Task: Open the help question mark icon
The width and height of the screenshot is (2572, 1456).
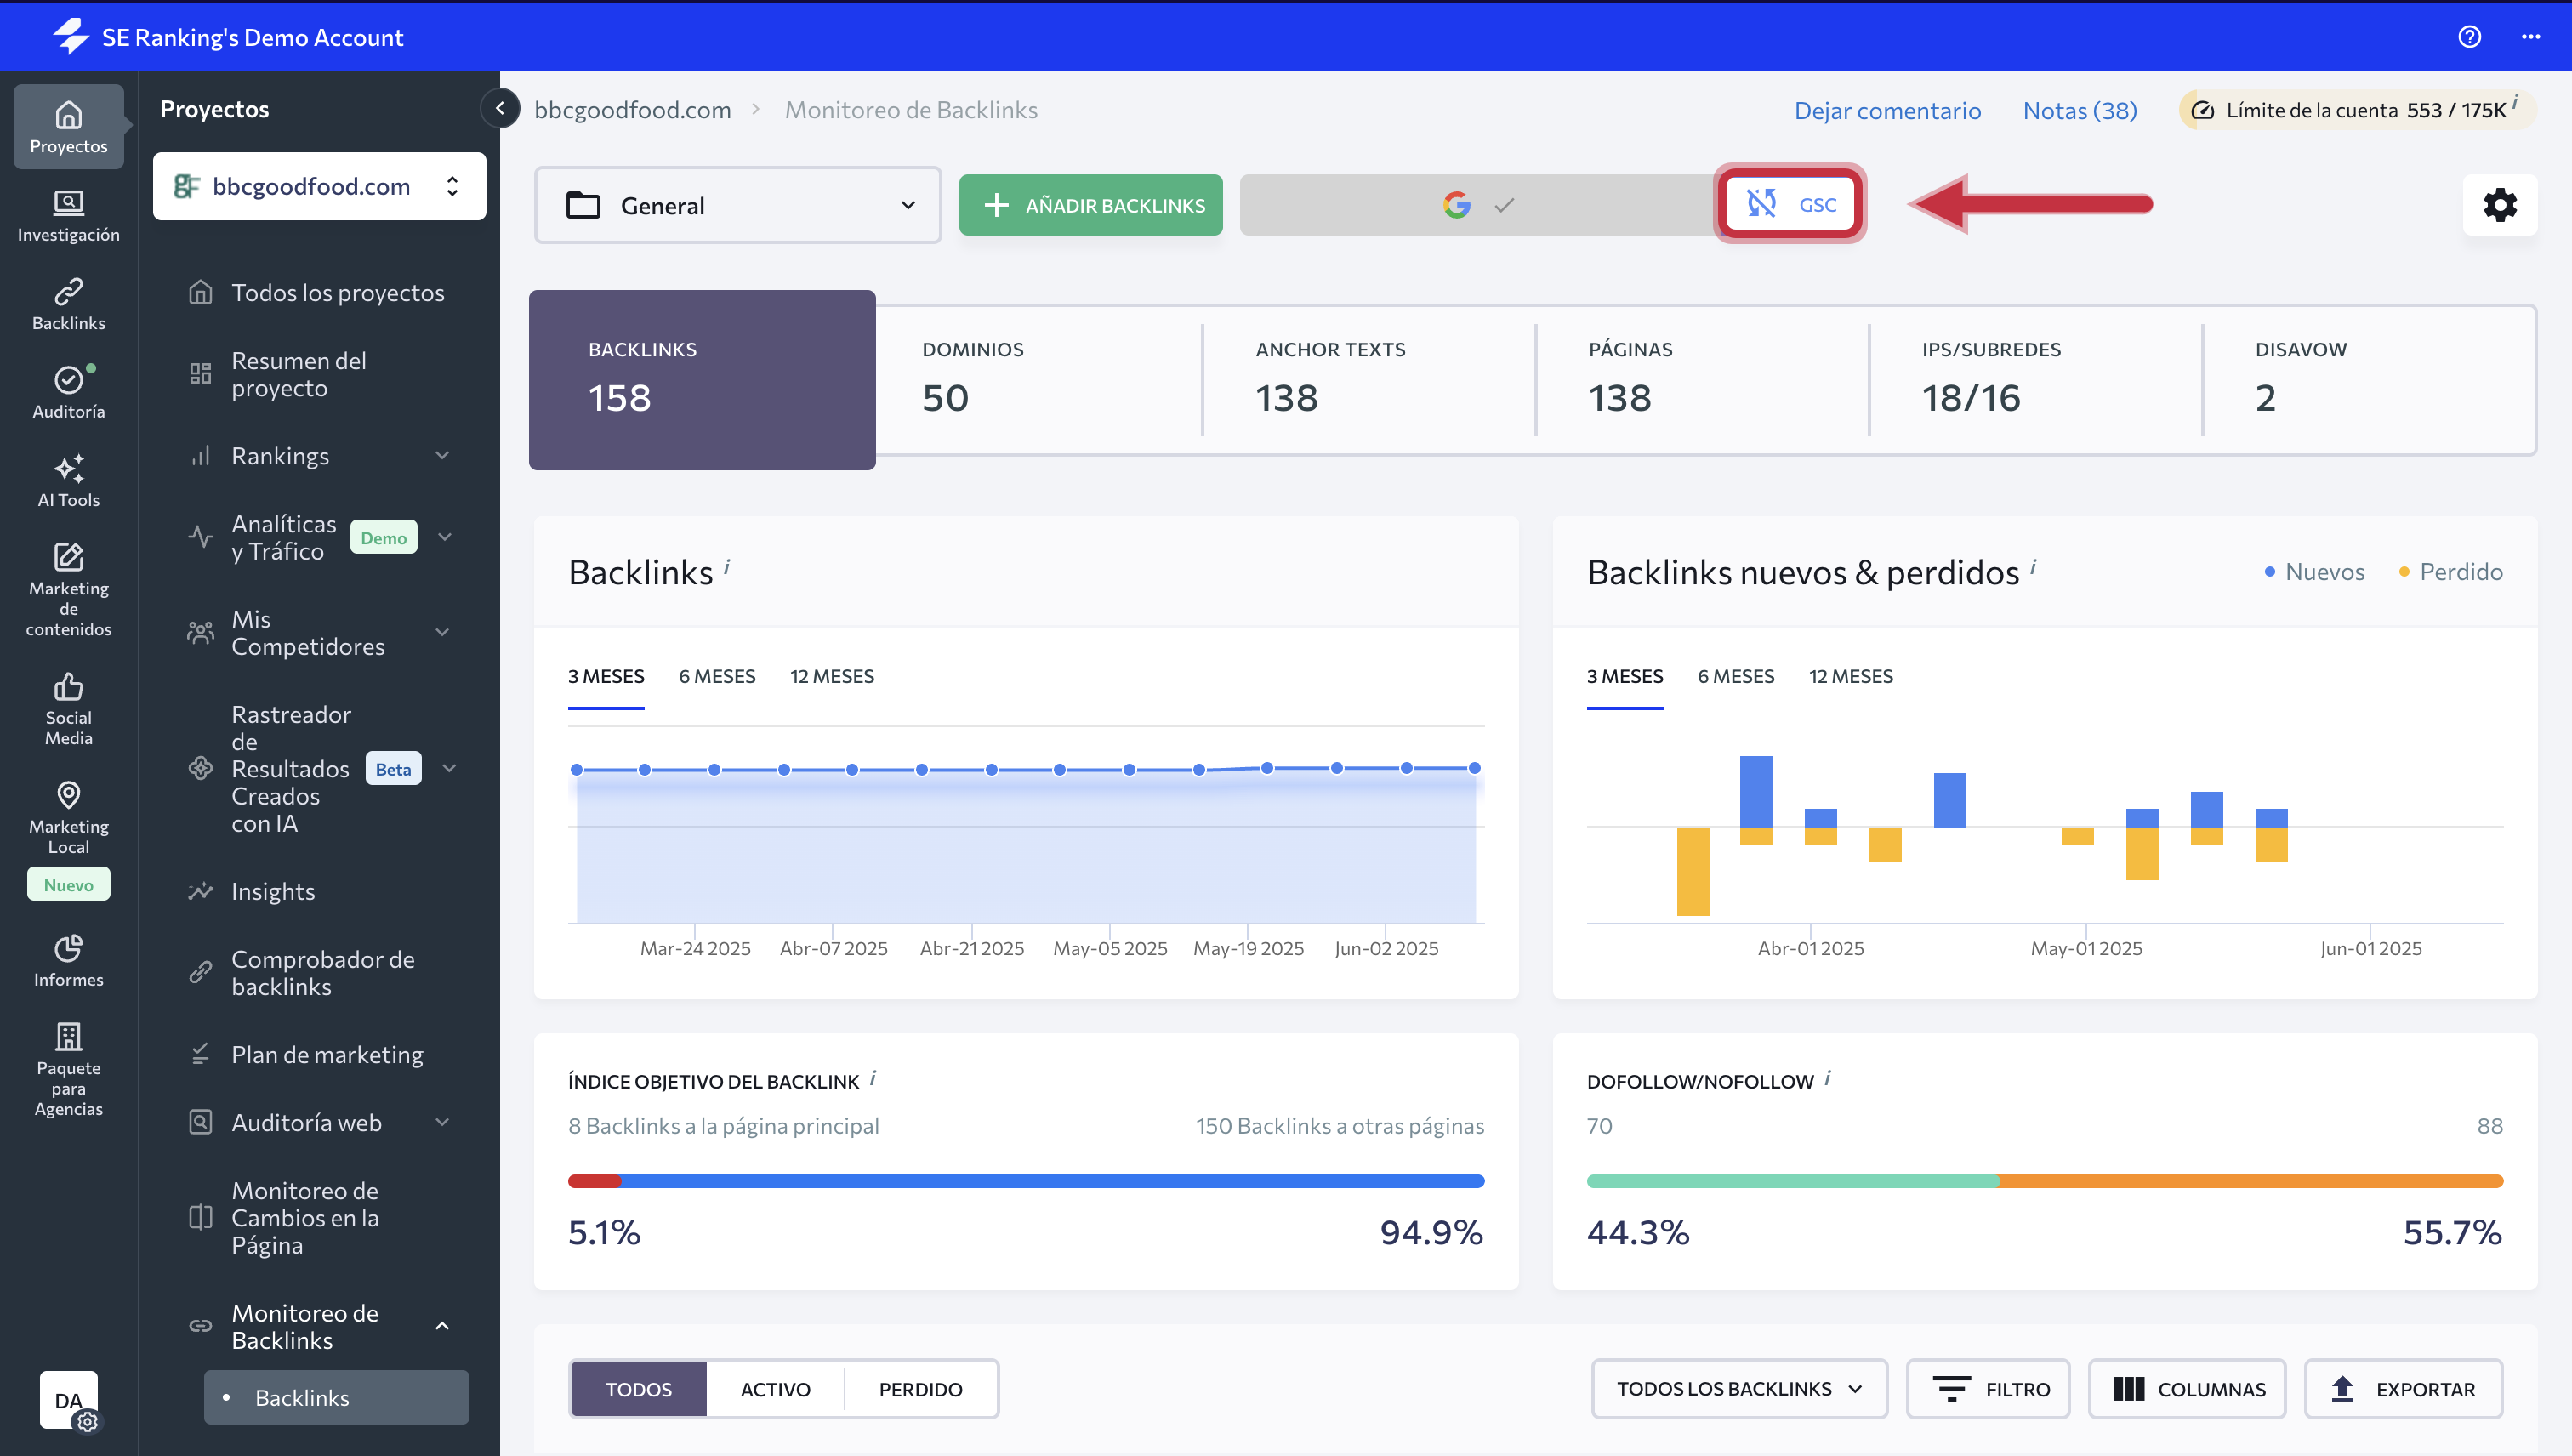Action: 2469,36
